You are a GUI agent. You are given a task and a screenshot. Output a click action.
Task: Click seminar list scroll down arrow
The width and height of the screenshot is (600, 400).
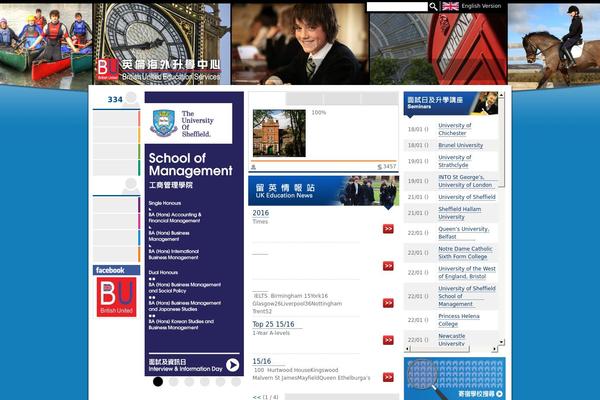(x=501, y=341)
